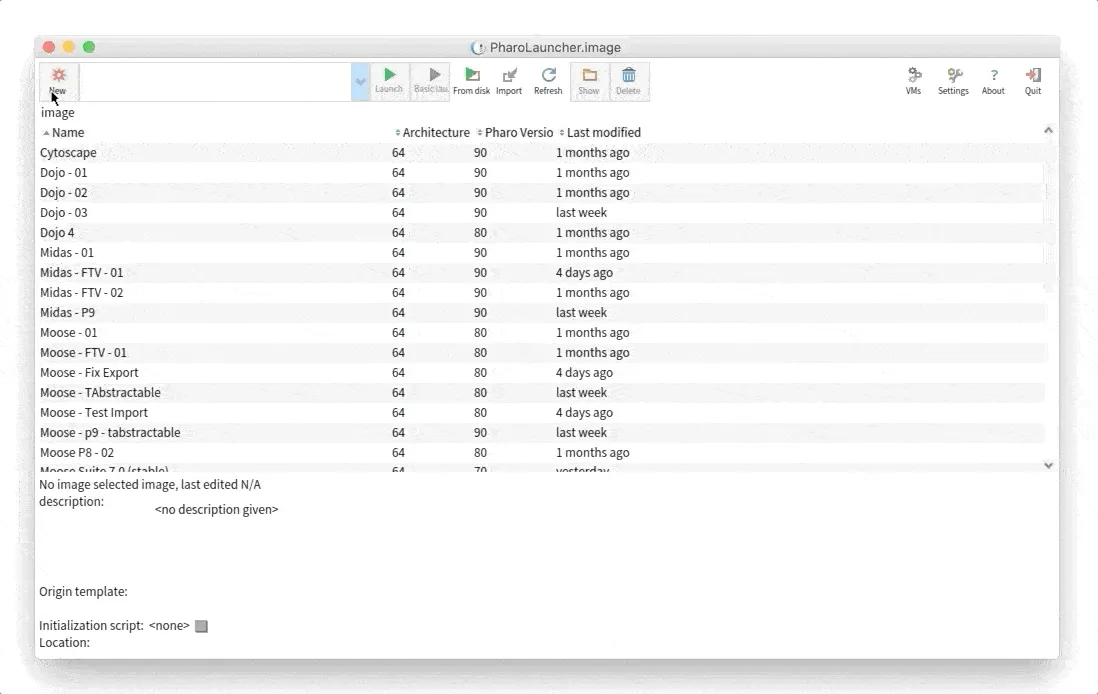
Task: Click the template name input field
Action: click(216, 82)
